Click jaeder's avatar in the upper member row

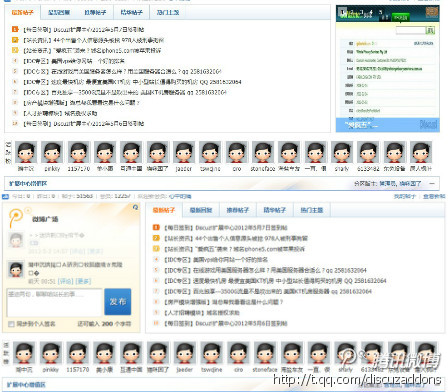[x=184, y=152]
